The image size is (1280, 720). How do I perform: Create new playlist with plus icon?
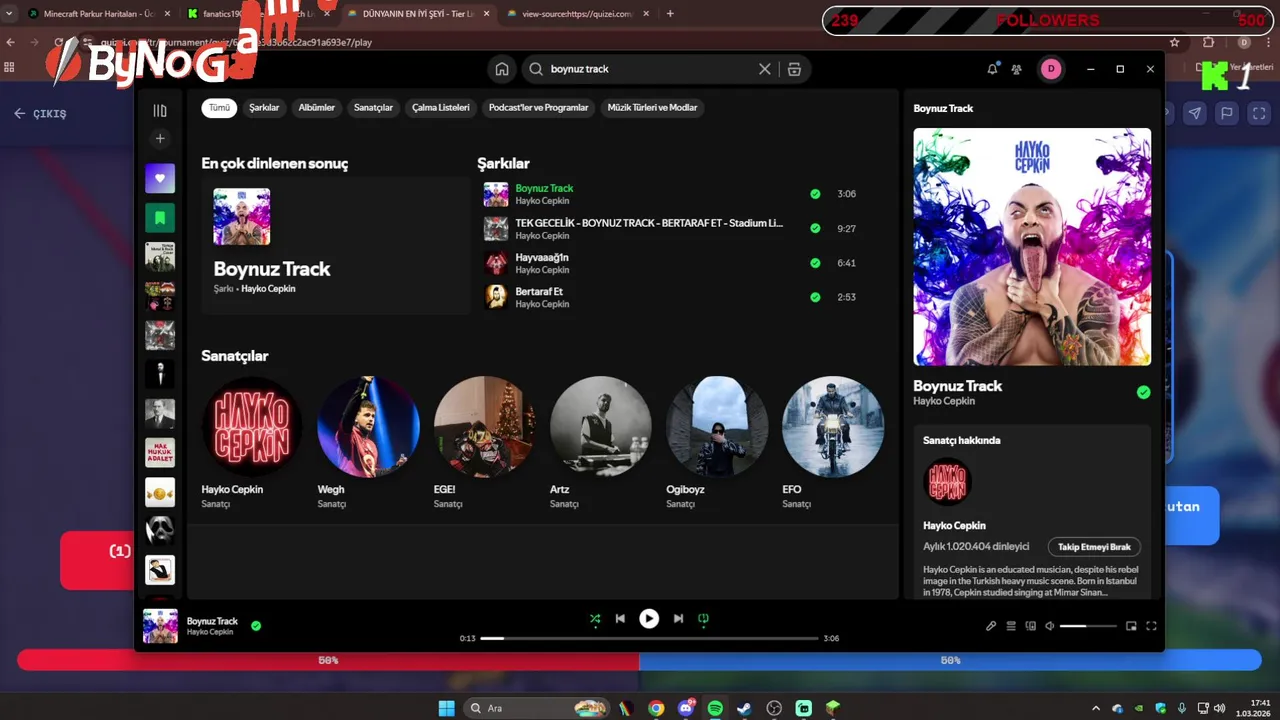pos(160,139)
